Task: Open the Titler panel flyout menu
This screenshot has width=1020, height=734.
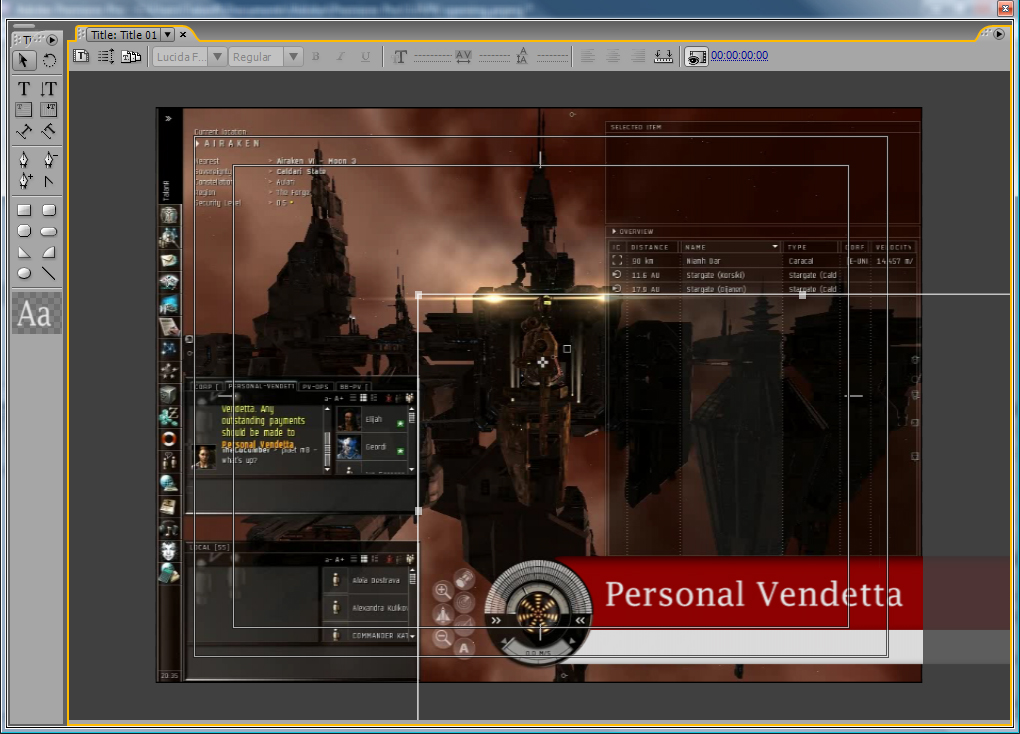Action: coord(999,34)
